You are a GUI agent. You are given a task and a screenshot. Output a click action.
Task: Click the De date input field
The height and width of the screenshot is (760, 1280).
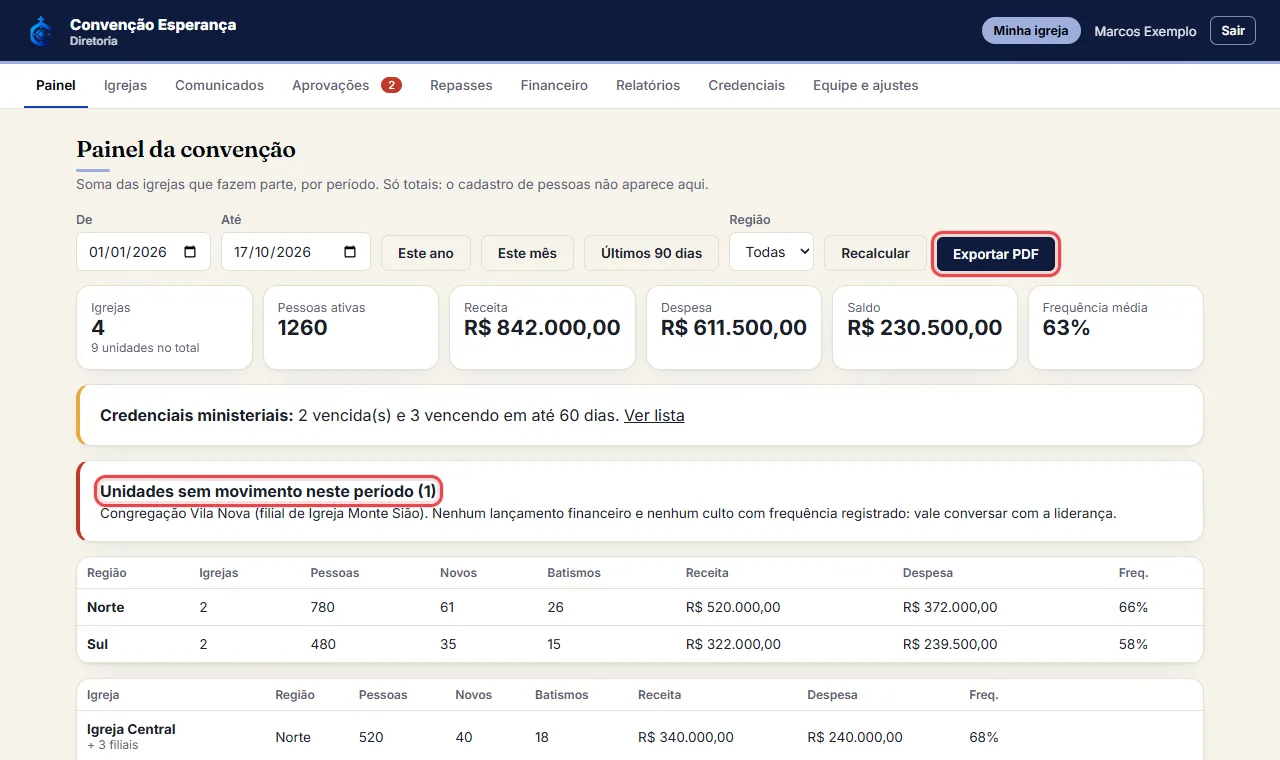[x=143, y=252]
